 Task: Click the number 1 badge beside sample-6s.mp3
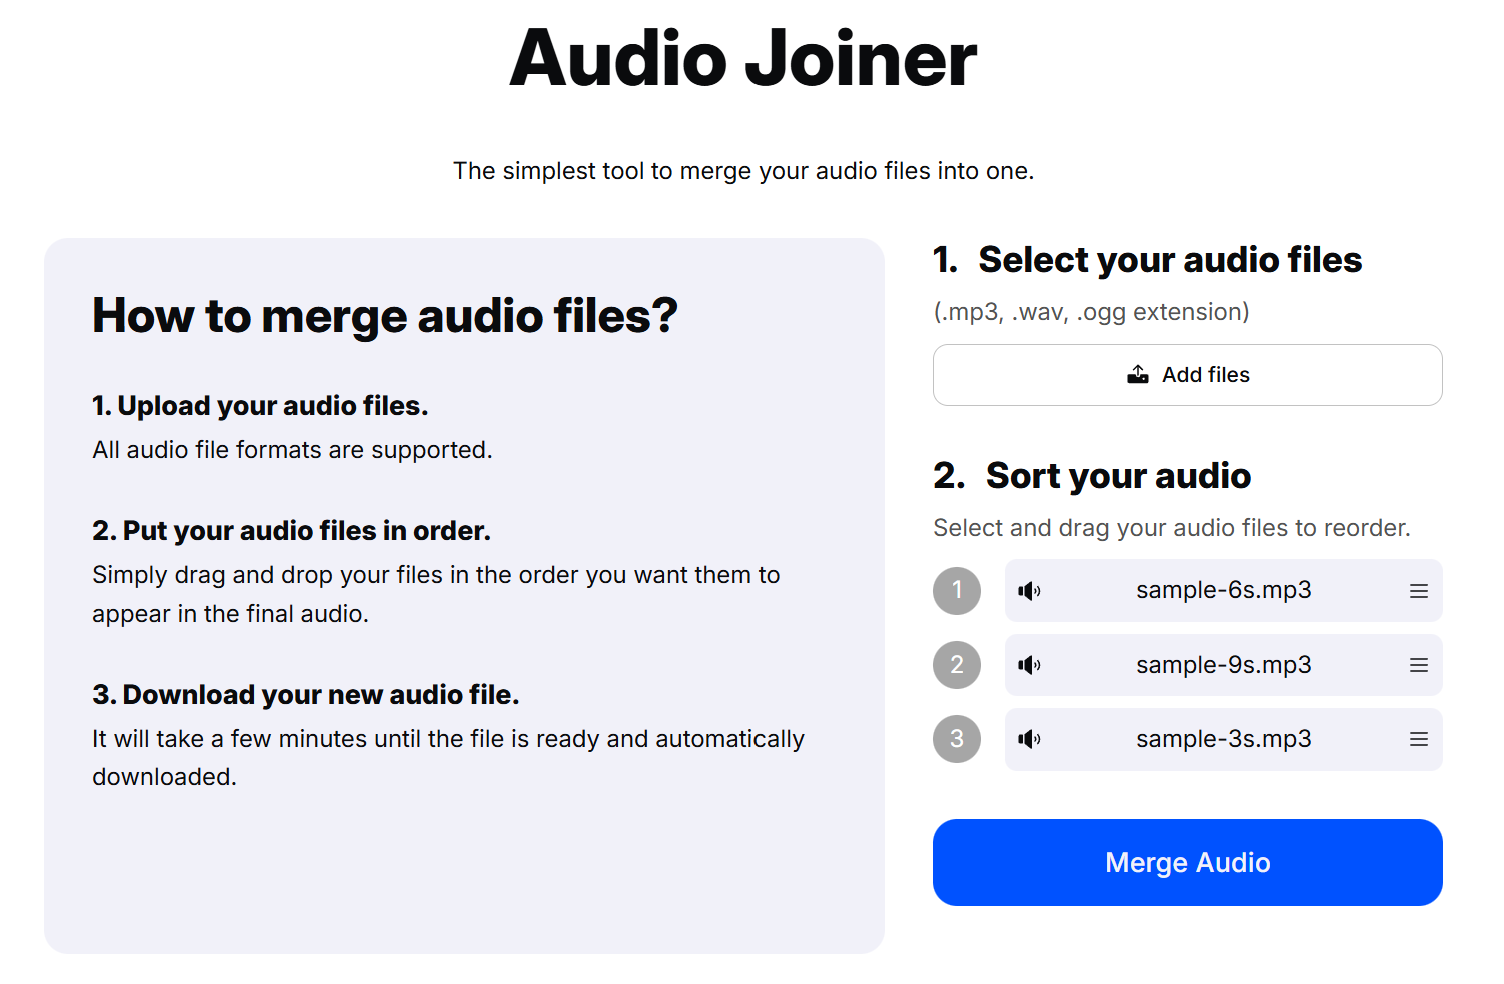(x=957, y=591)
